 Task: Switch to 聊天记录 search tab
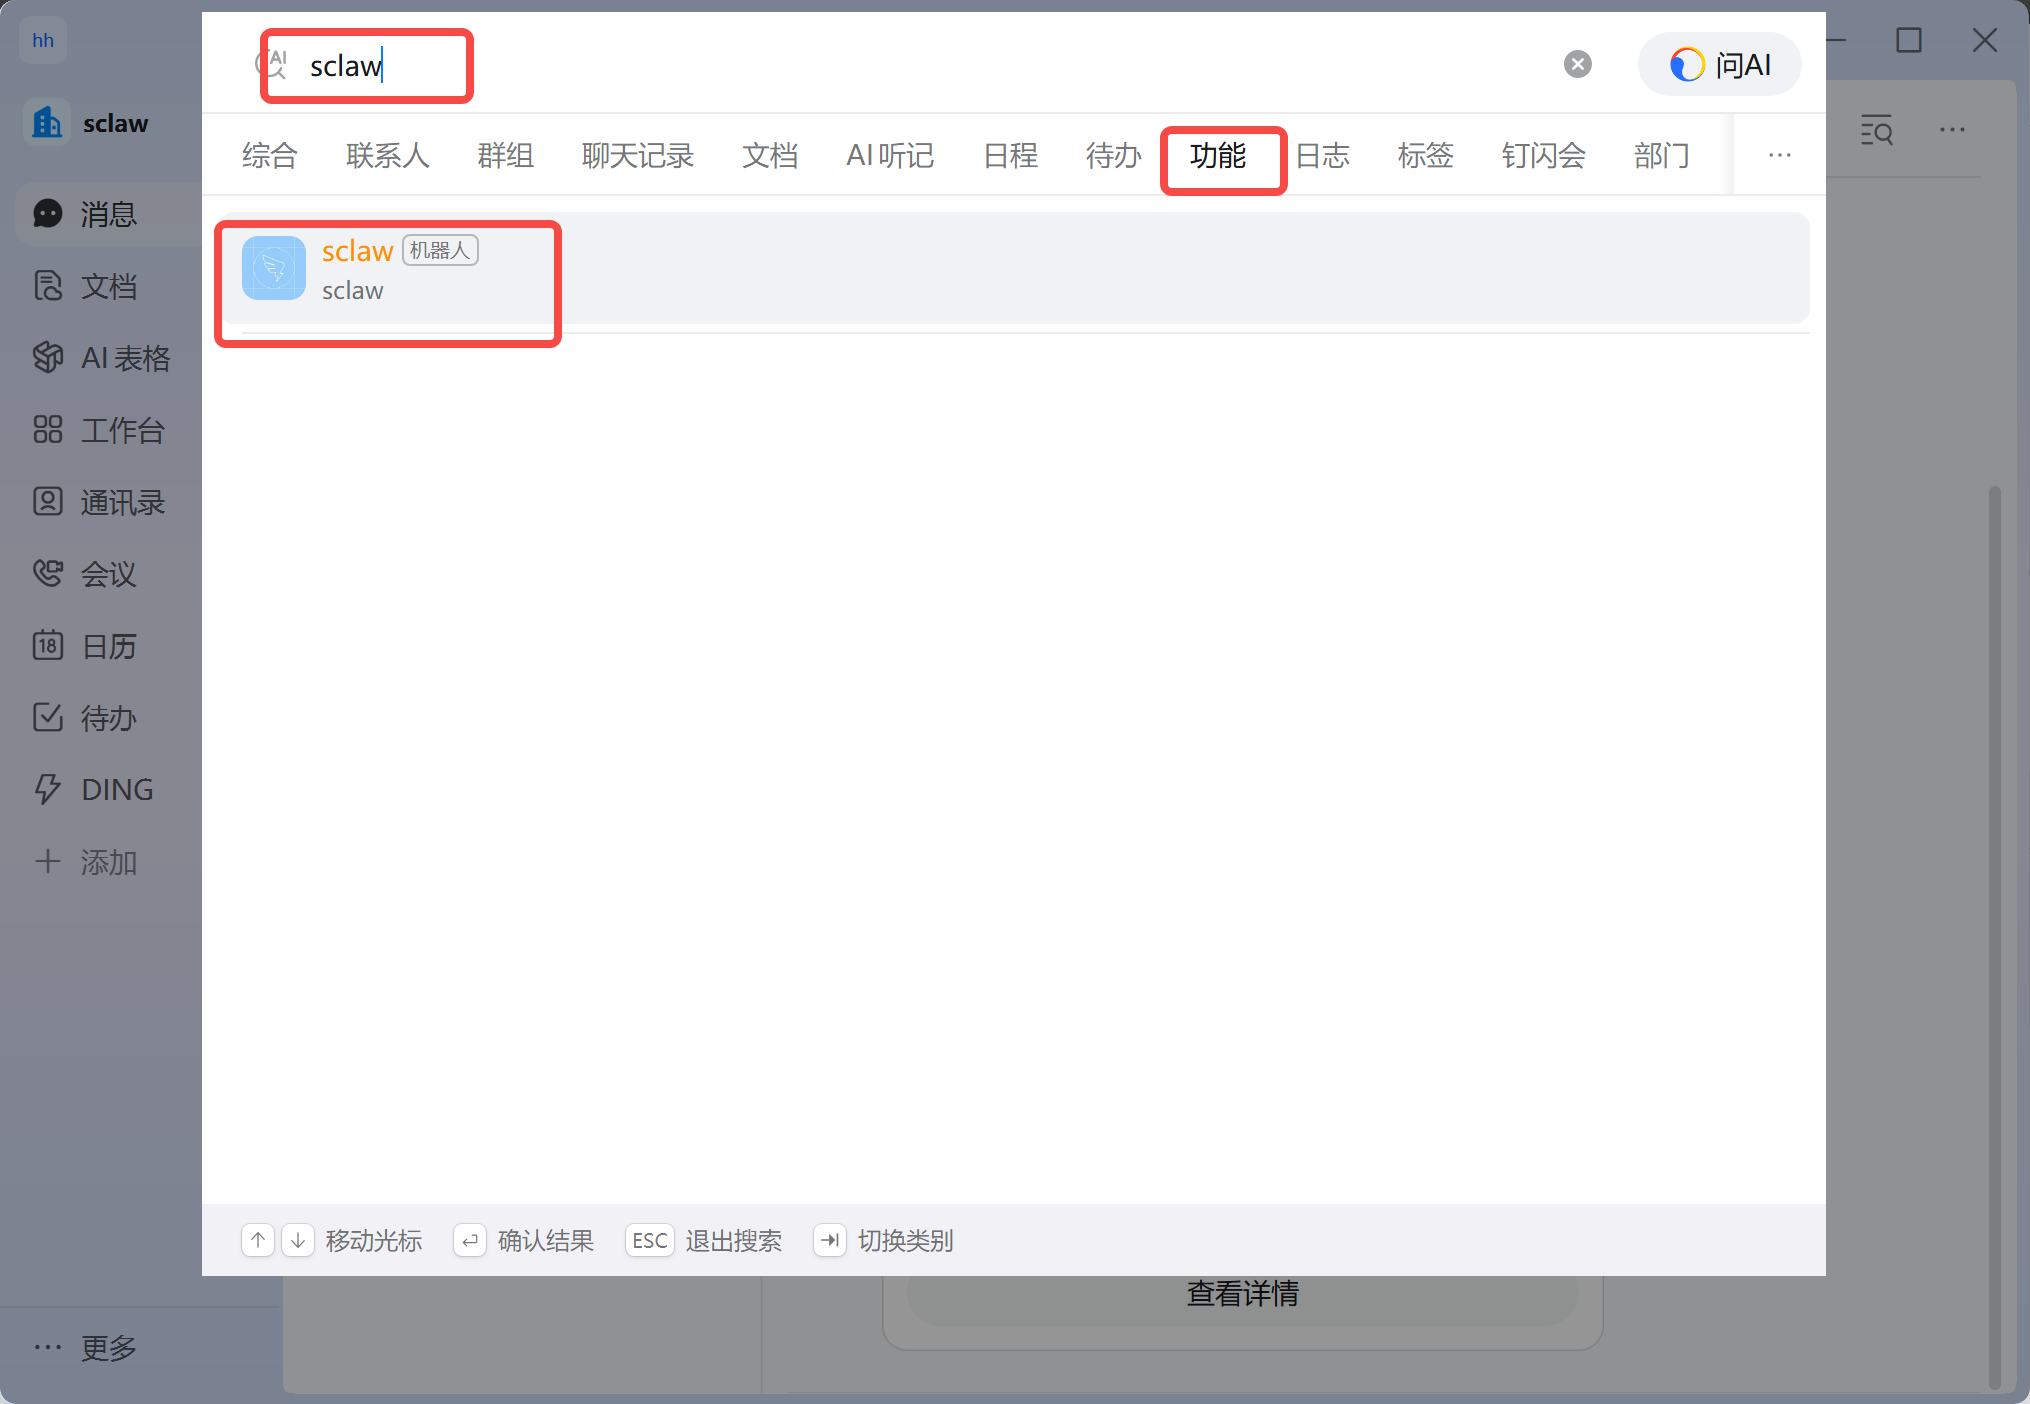click(637, 156)
